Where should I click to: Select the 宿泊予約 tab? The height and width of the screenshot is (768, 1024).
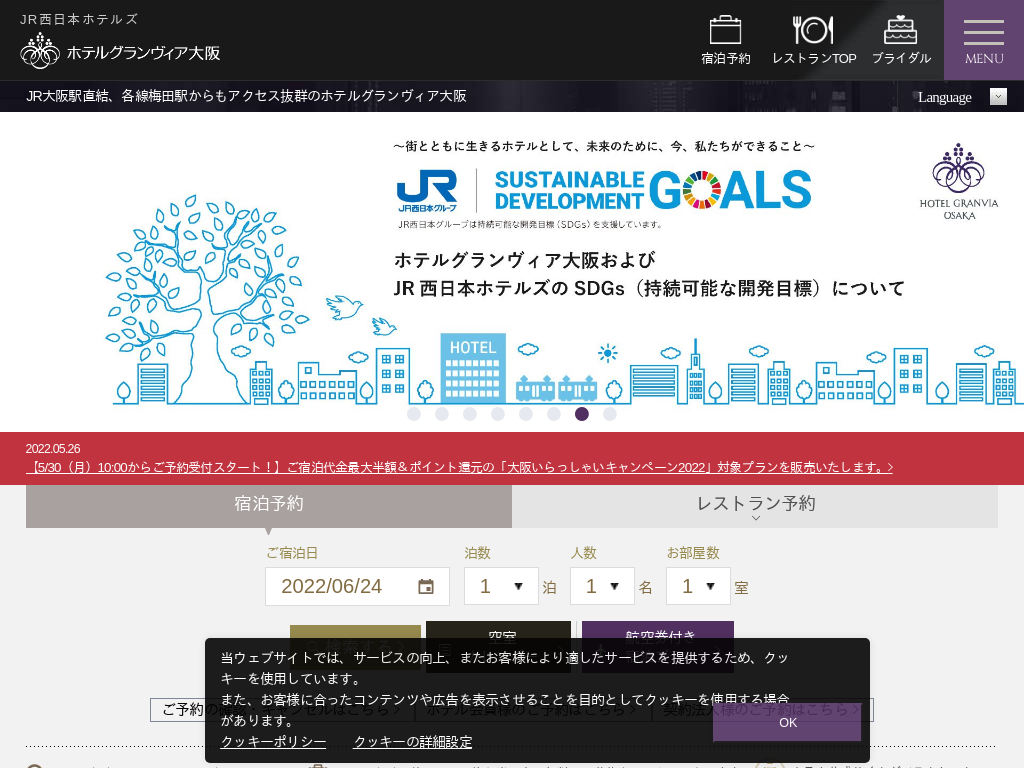coord(269,504)
